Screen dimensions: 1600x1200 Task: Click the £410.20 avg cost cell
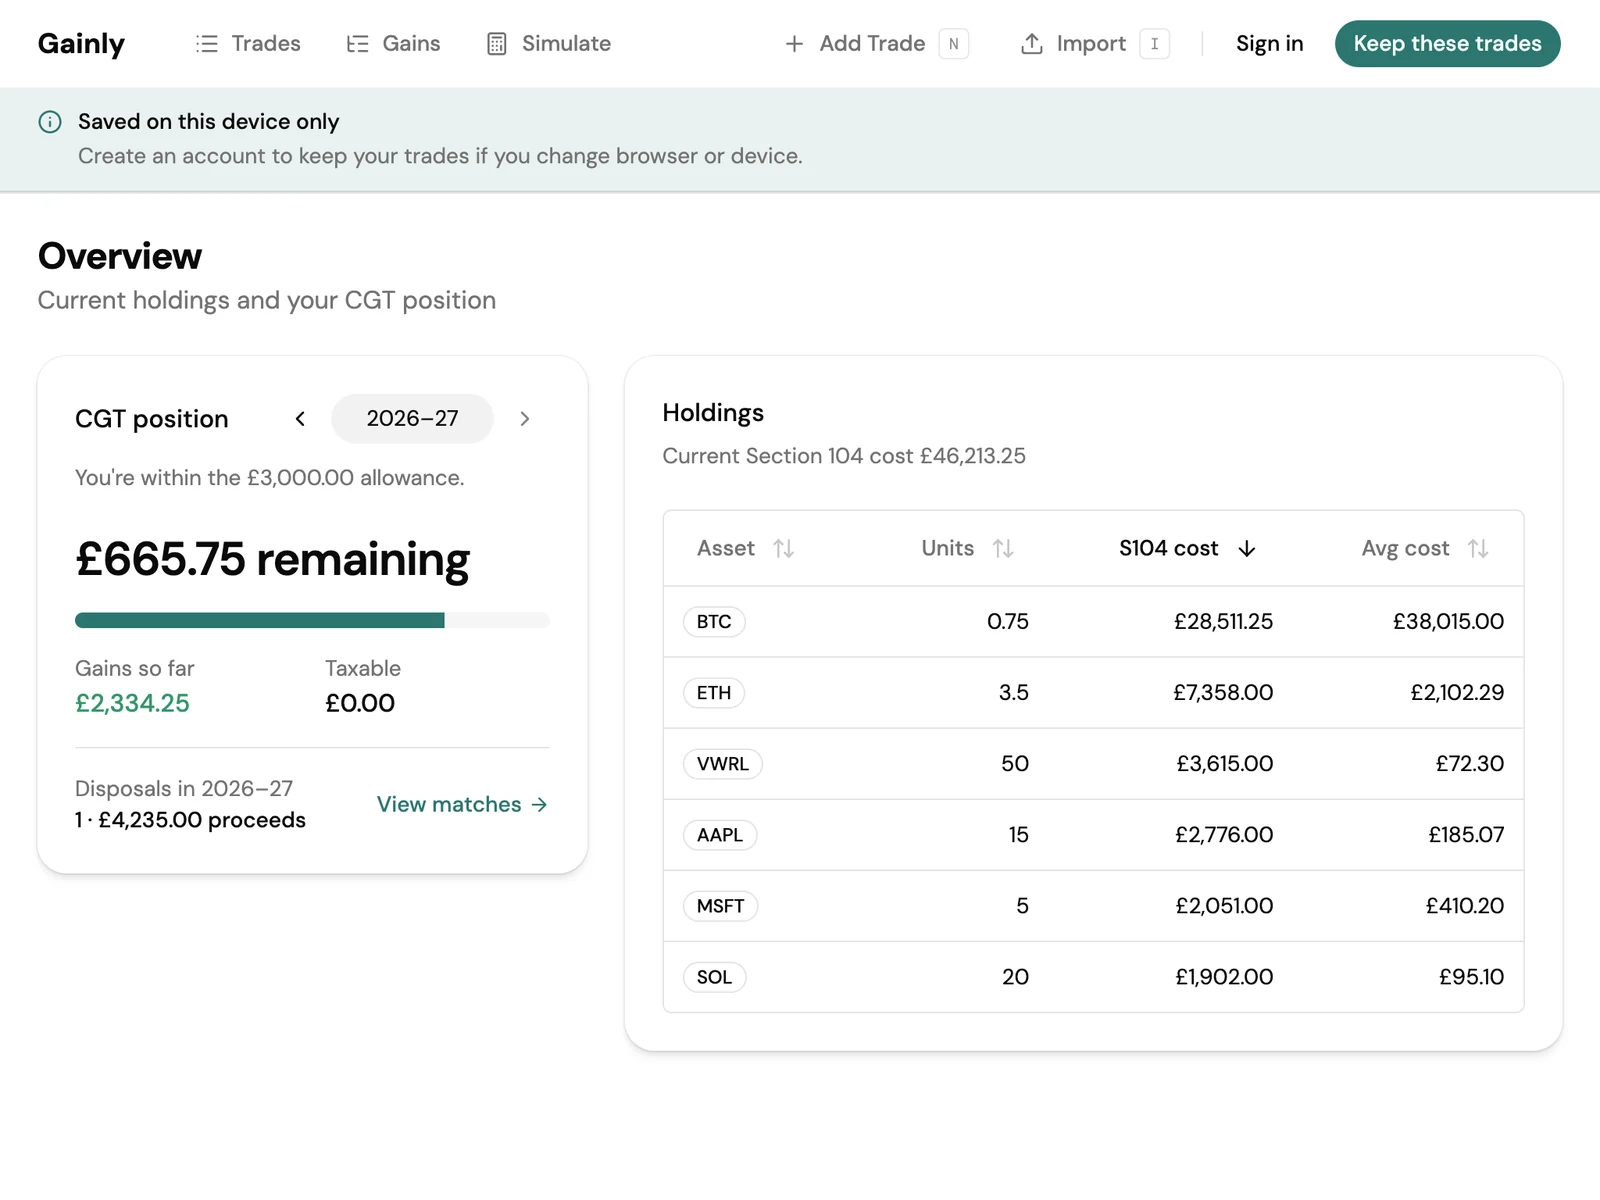click(1465, 906)
